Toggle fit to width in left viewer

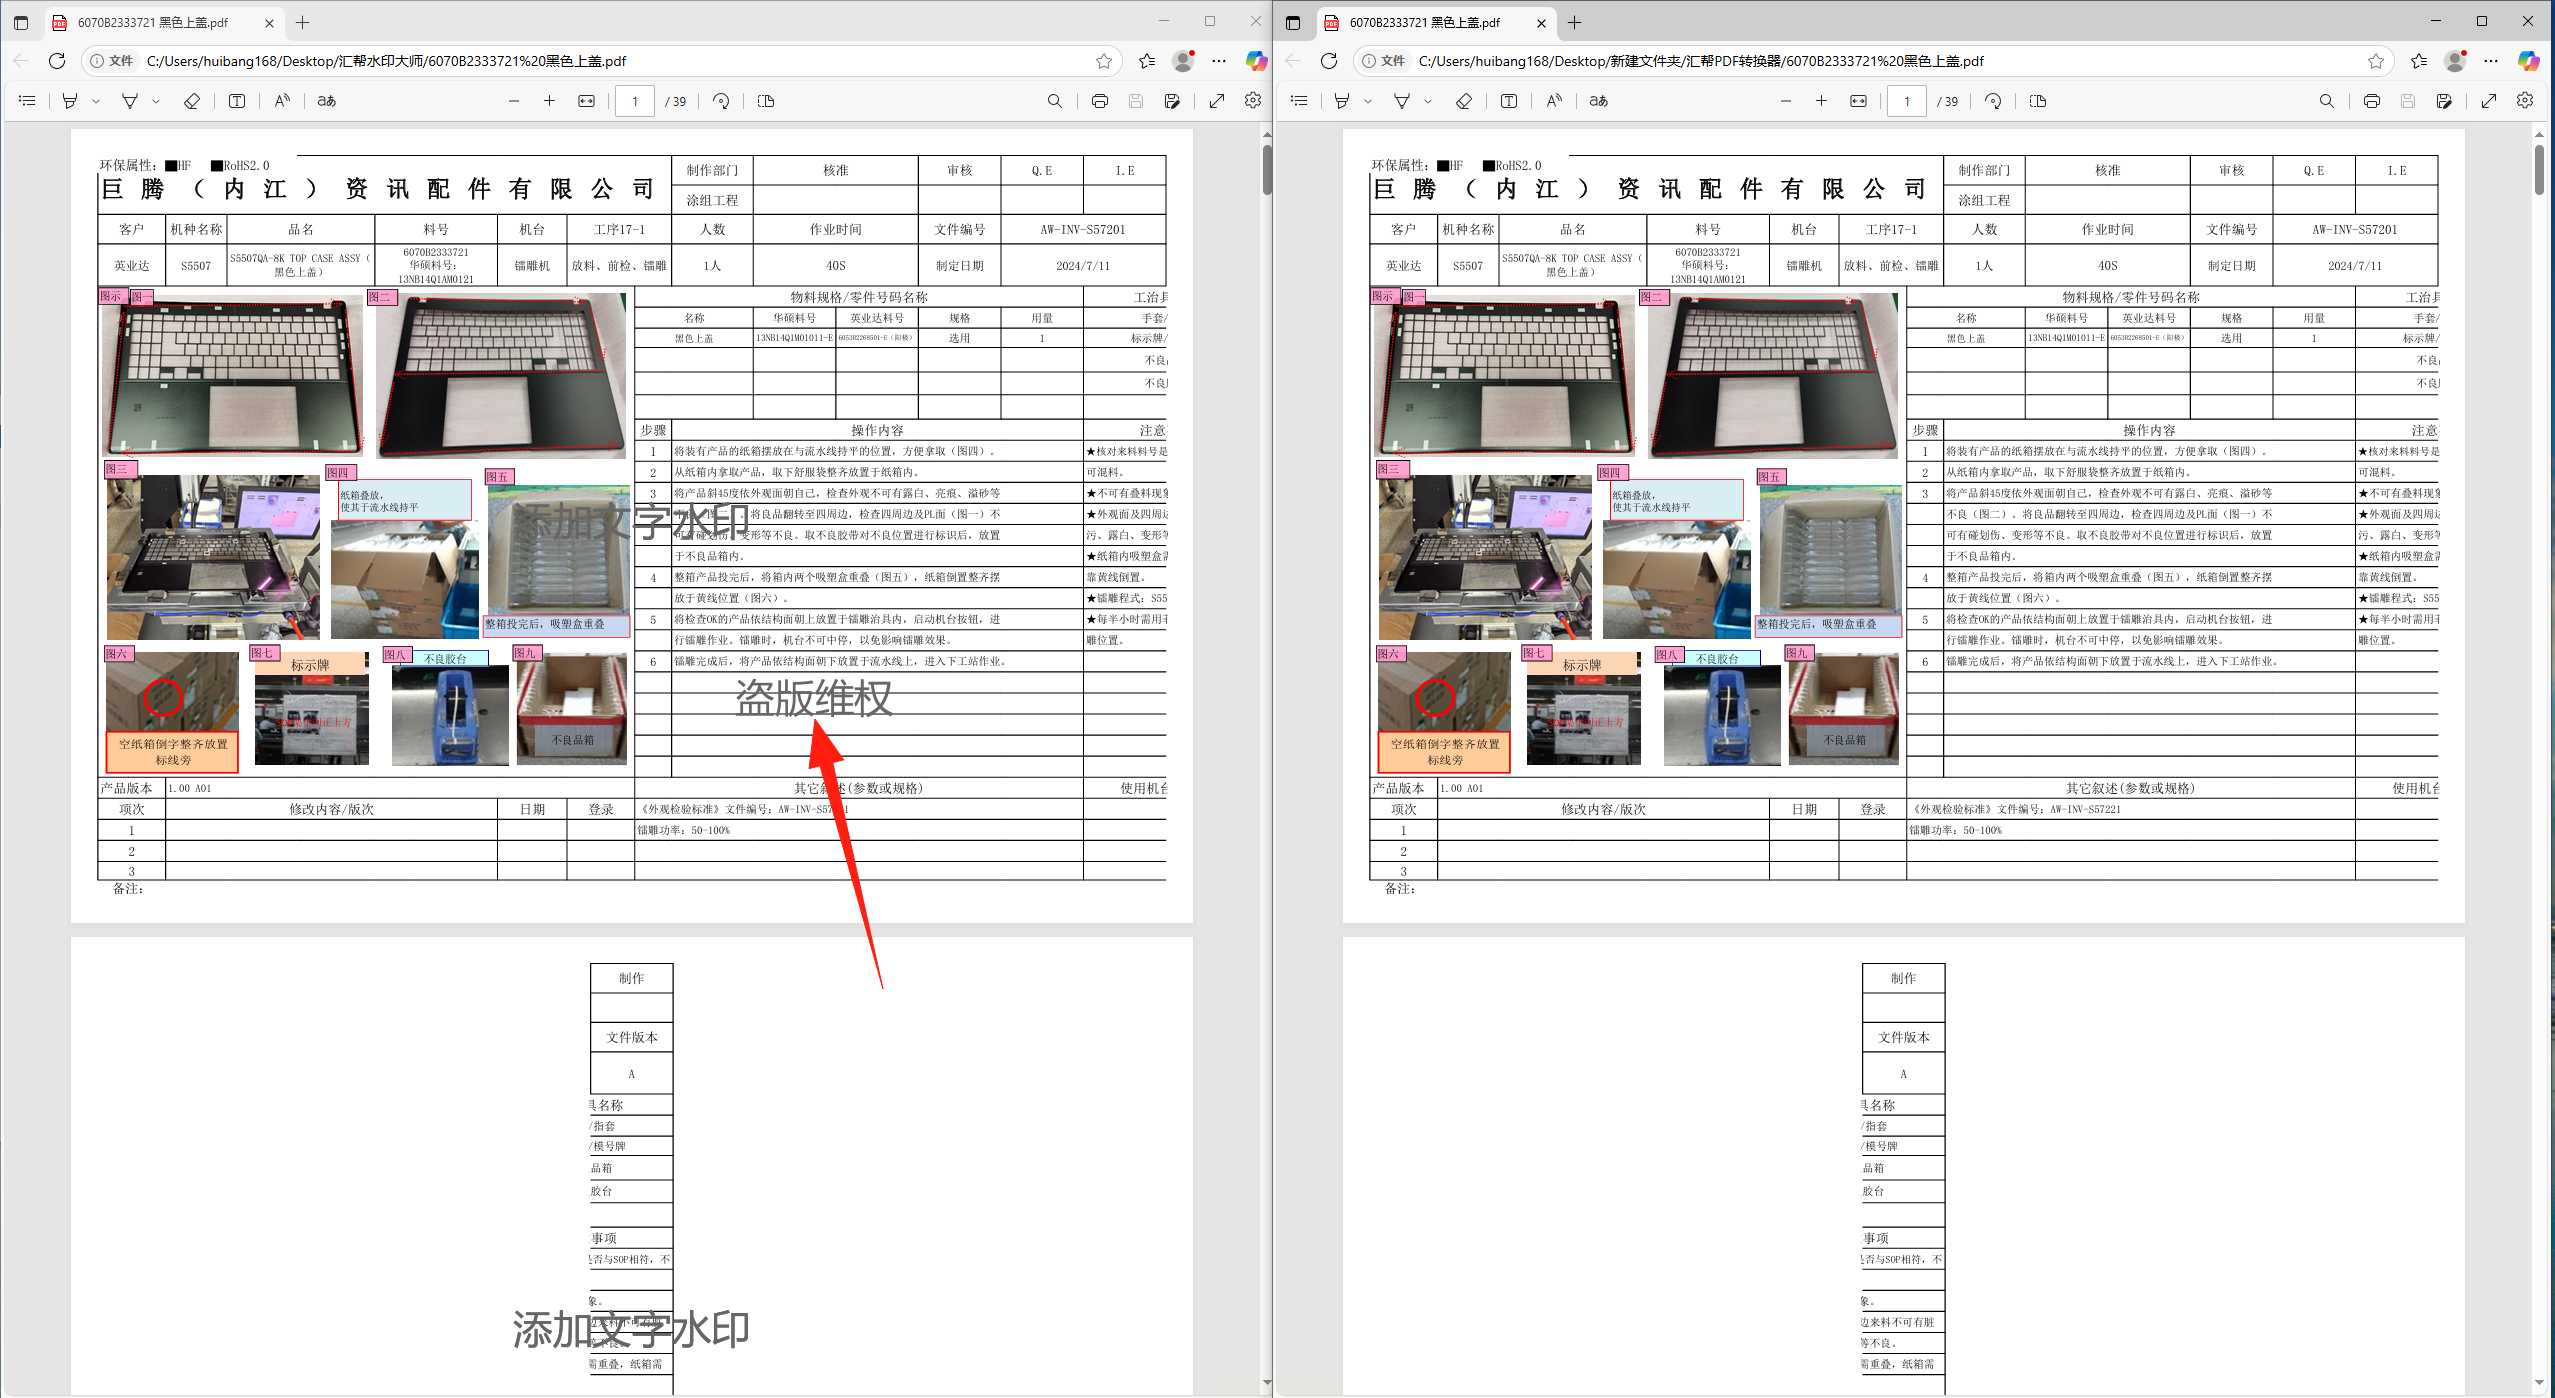coord(587,101)
